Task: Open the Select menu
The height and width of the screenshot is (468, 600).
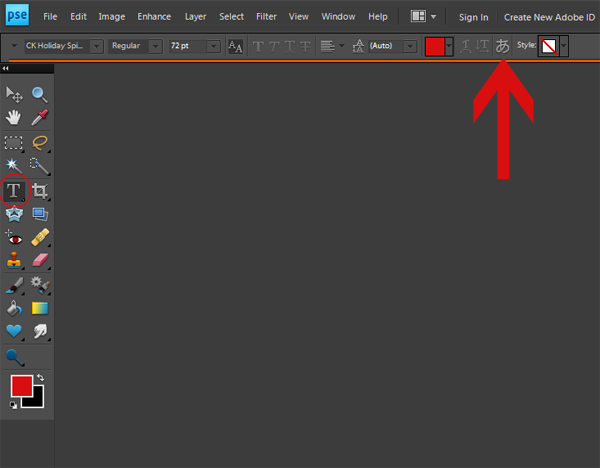Action: click(x=232, y=17)
